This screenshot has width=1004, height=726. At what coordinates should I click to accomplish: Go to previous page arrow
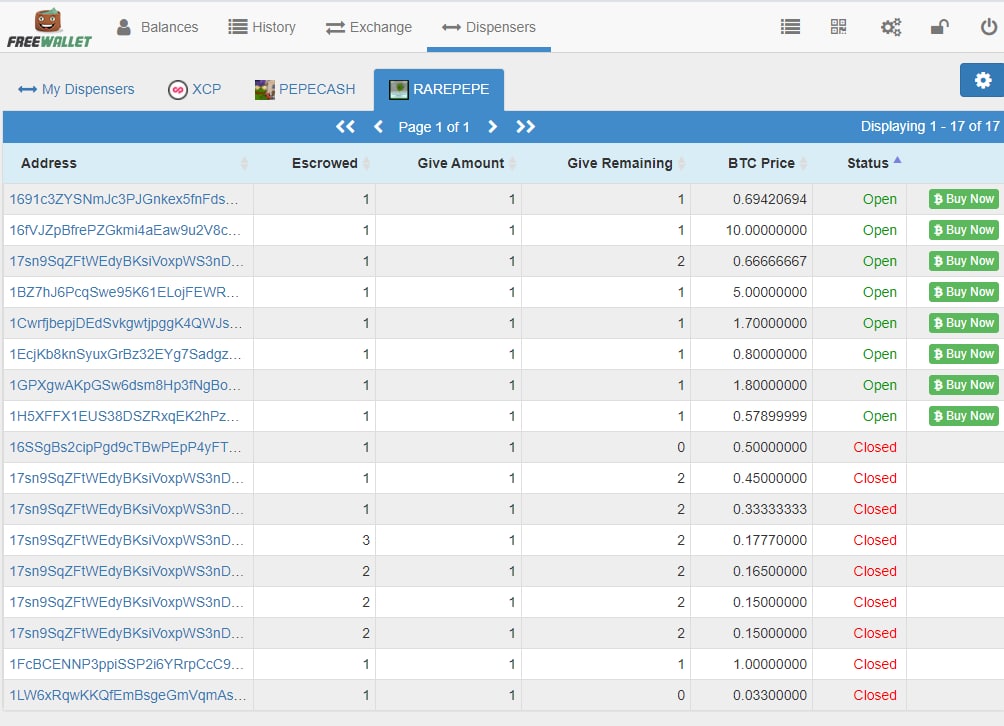pyautogui.click(x=378, y=127)
